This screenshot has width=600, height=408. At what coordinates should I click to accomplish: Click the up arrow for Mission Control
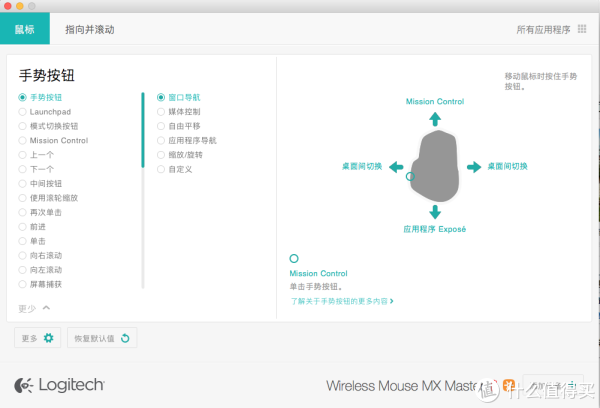click(x=435, y=119)
